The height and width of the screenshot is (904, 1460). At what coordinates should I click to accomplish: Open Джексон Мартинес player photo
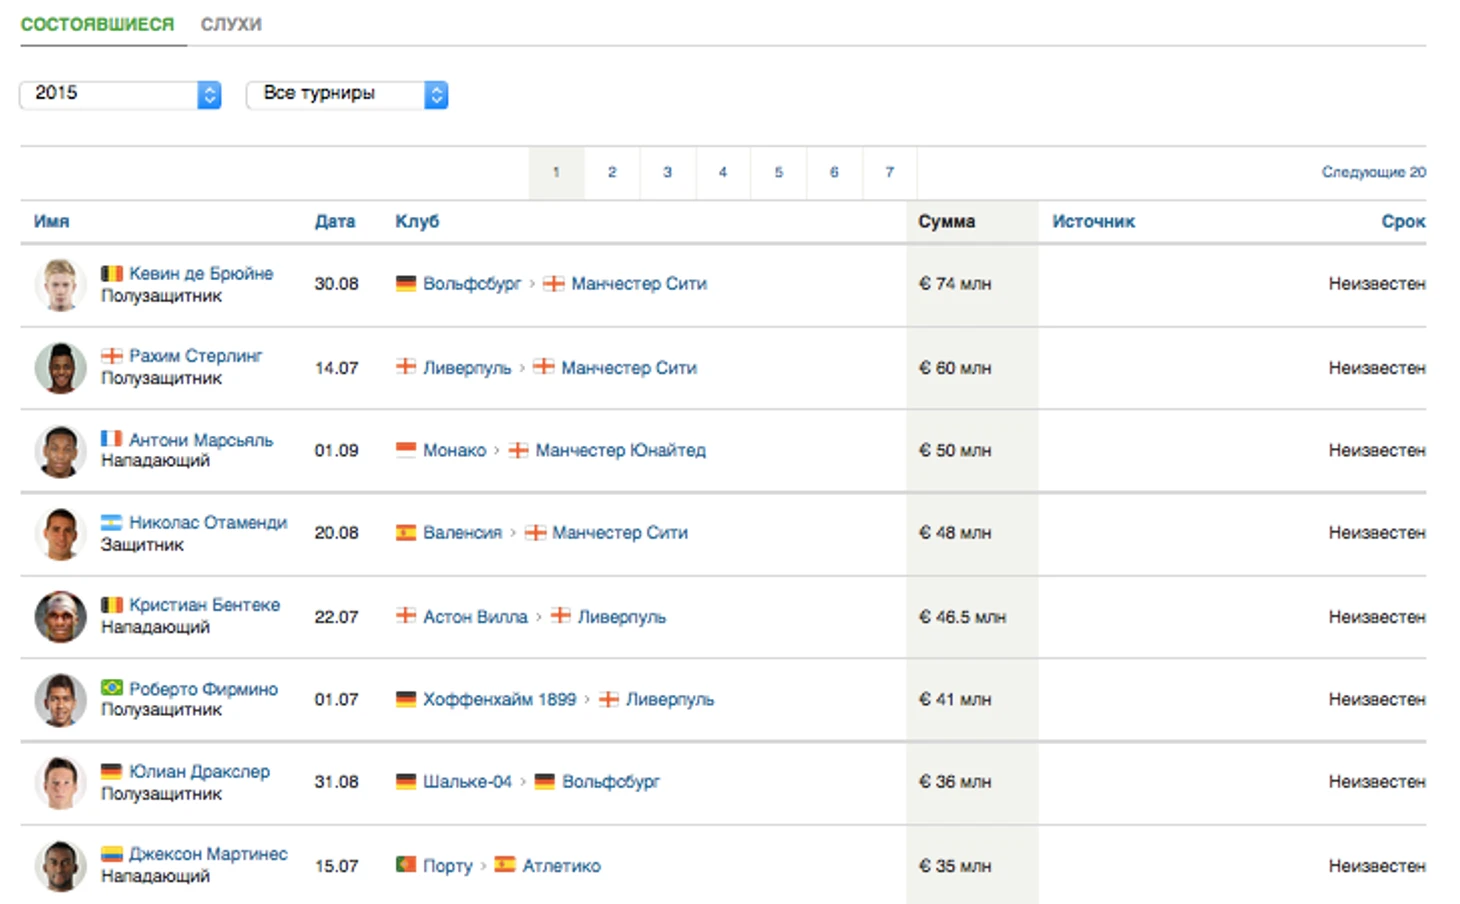(x=60, y=866)
